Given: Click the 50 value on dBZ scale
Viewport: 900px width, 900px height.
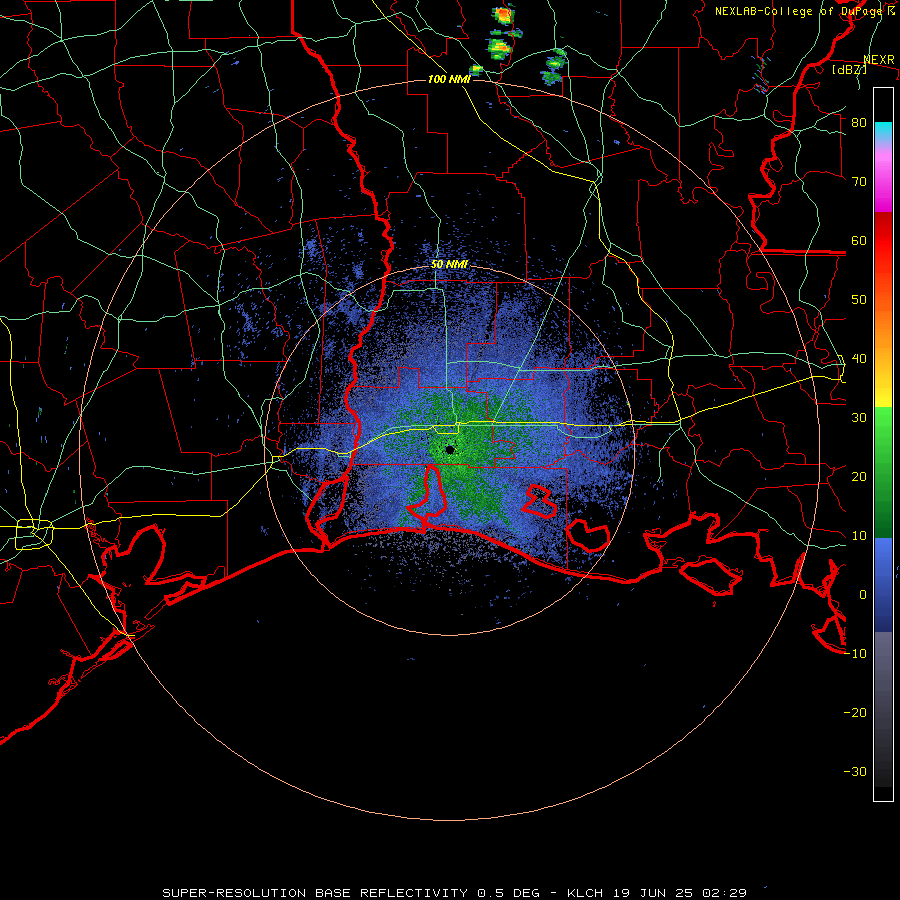Looking at the screenshot, I should (859, 300).
